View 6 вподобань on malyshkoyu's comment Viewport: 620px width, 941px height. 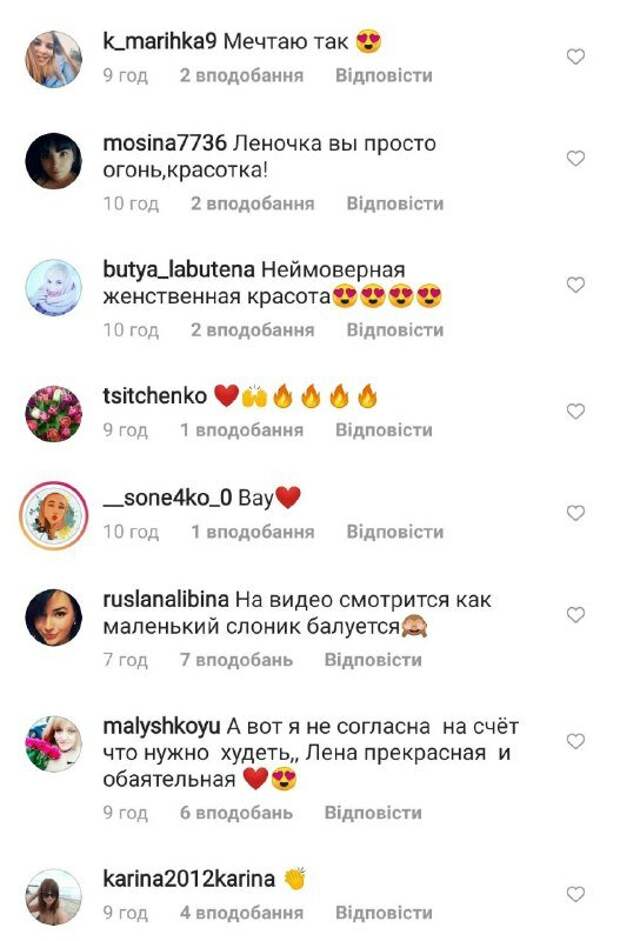(236, 813)
